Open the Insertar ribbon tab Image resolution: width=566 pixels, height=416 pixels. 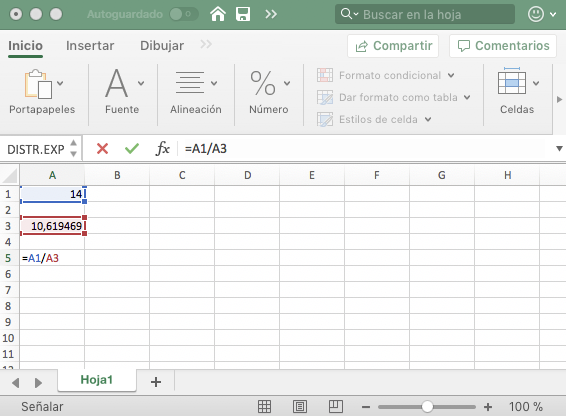90,46
